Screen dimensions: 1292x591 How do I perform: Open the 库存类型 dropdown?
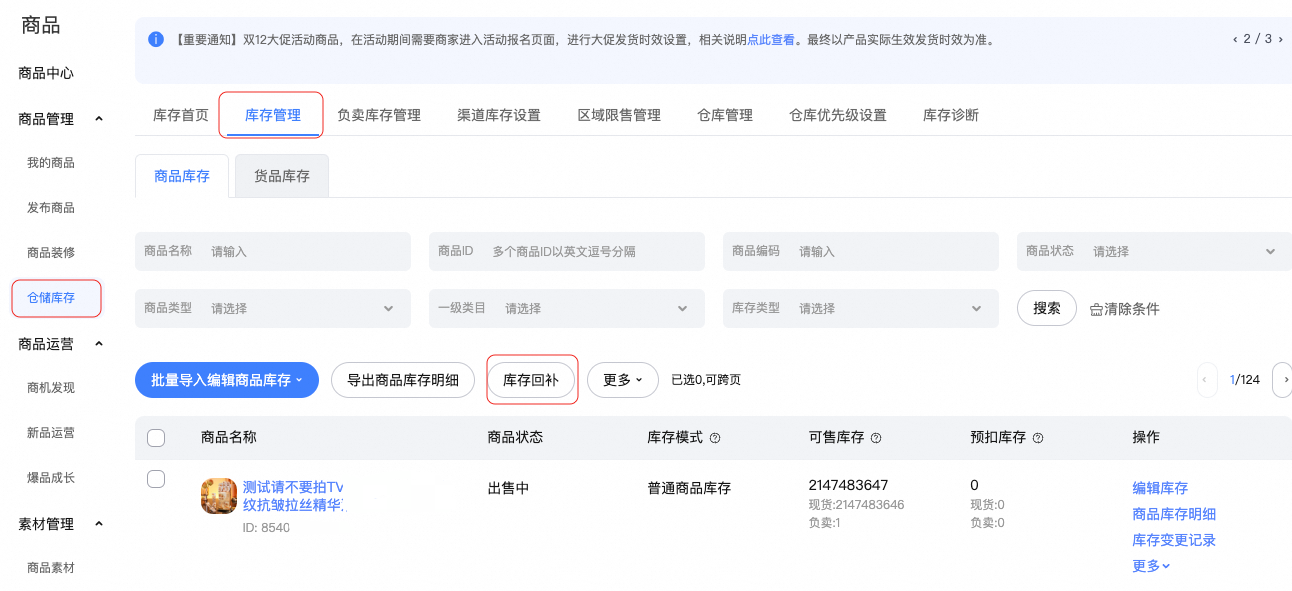click(861, 308)
